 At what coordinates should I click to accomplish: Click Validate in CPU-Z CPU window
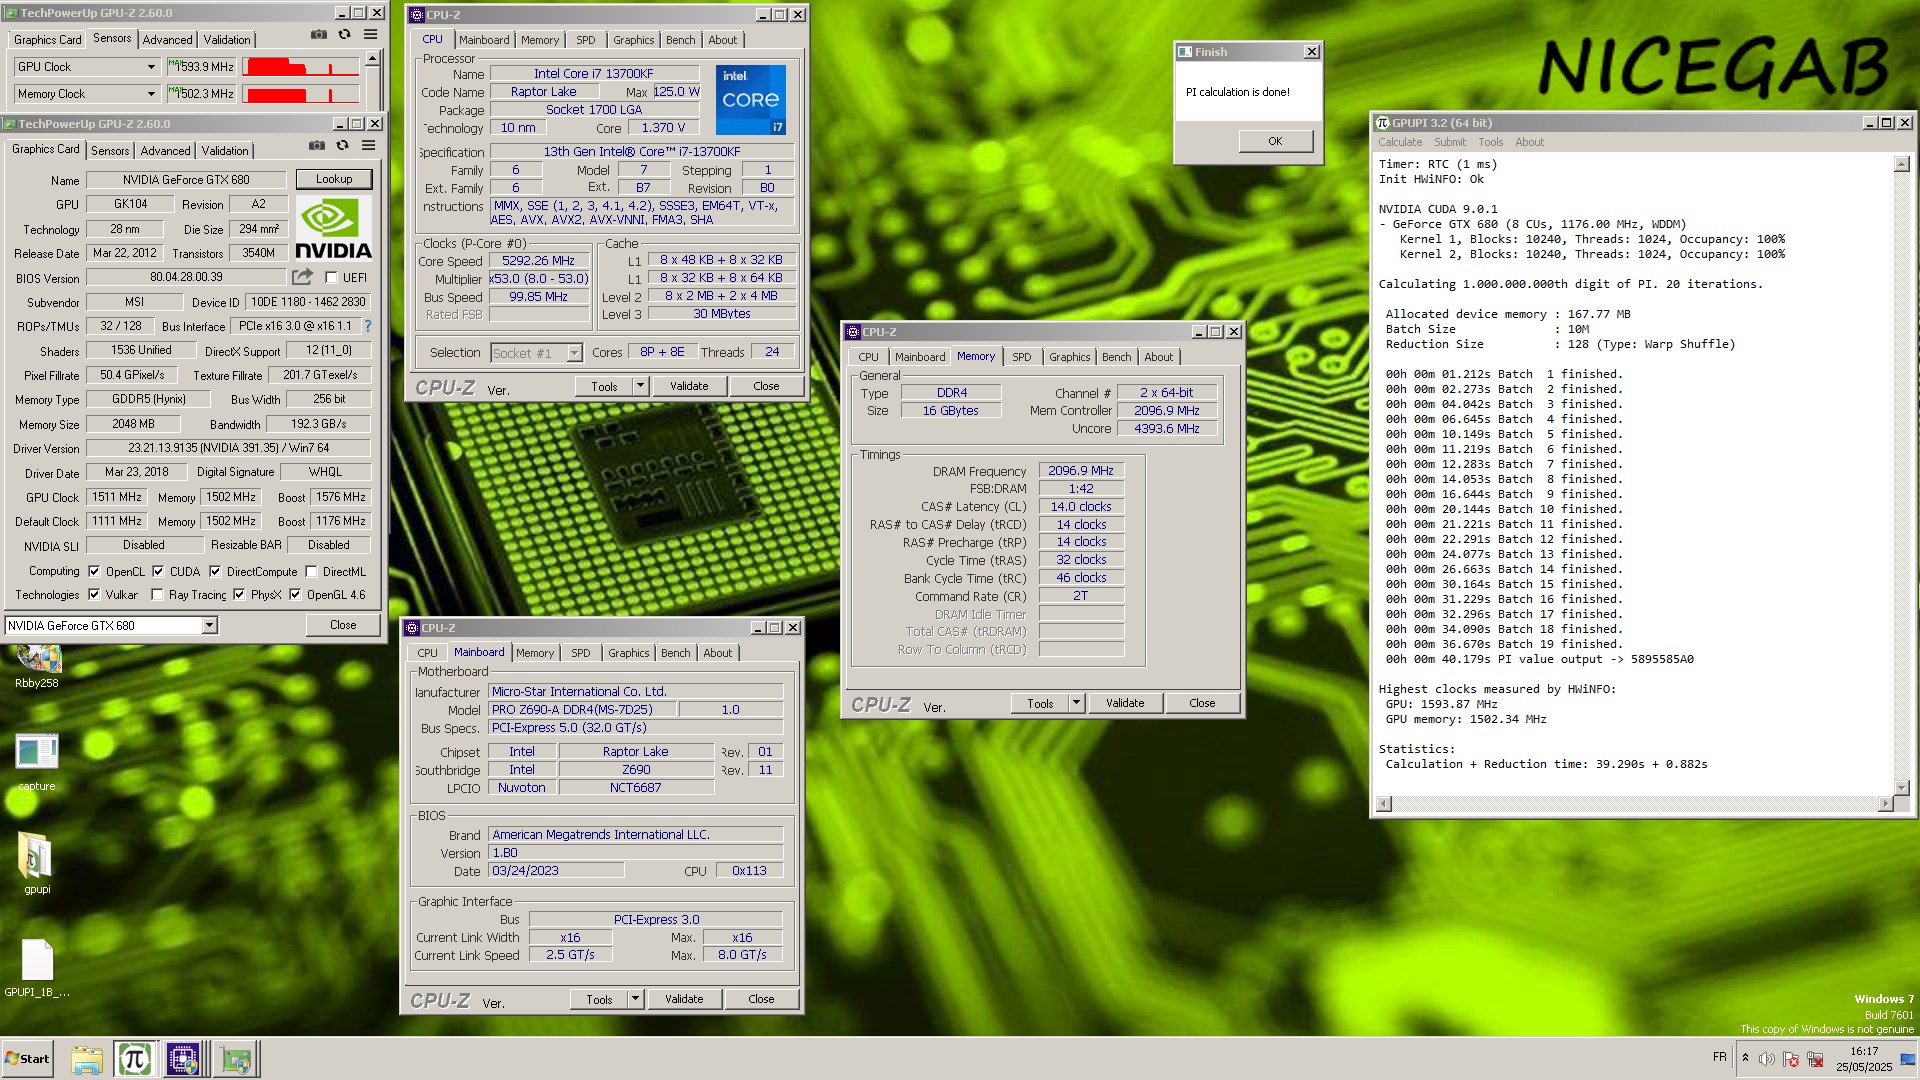coord(689,386)
